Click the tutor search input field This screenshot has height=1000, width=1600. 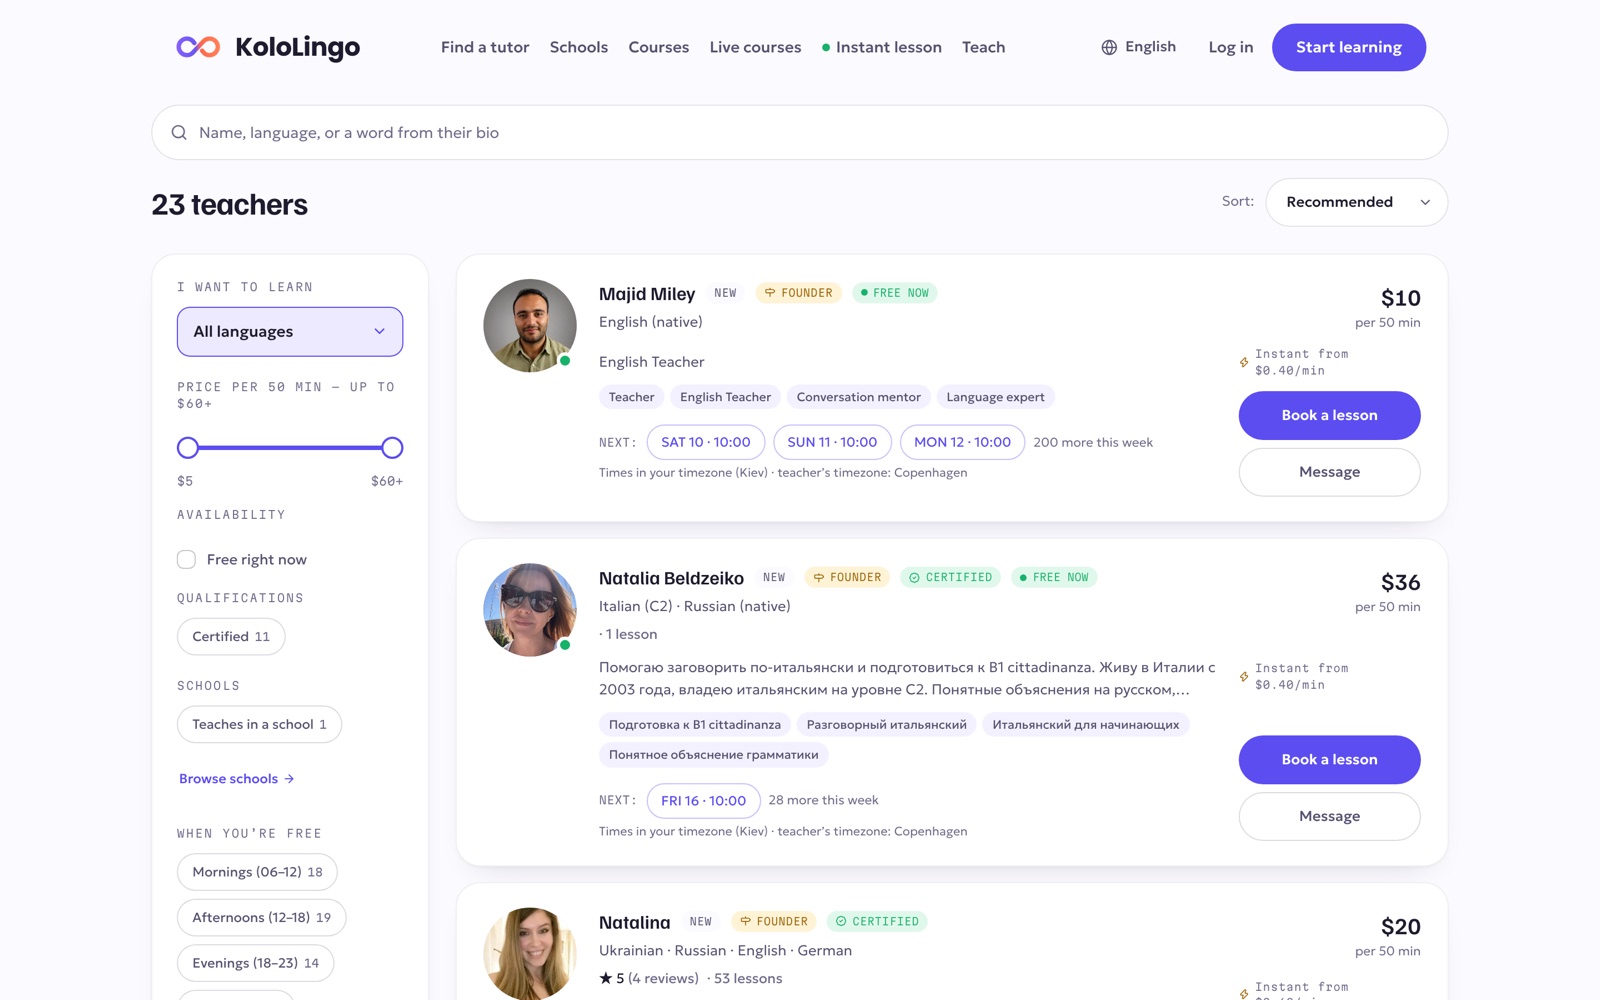point(800,132)
